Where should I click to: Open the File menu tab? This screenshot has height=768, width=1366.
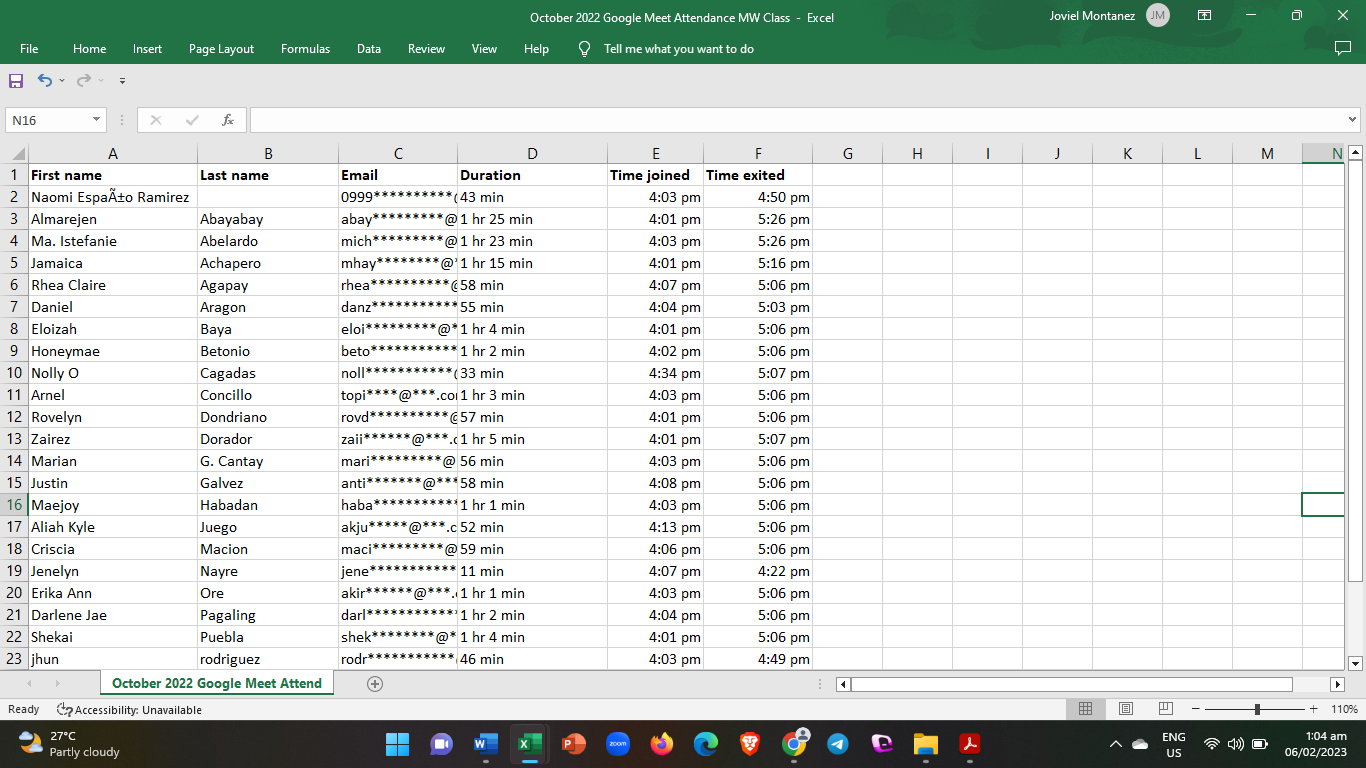point(29,49)
